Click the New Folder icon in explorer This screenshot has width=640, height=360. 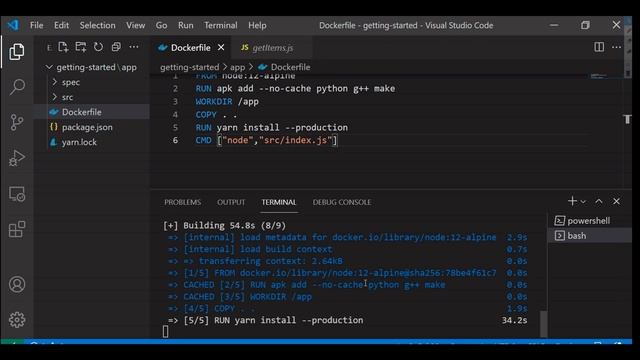point(81,47)
